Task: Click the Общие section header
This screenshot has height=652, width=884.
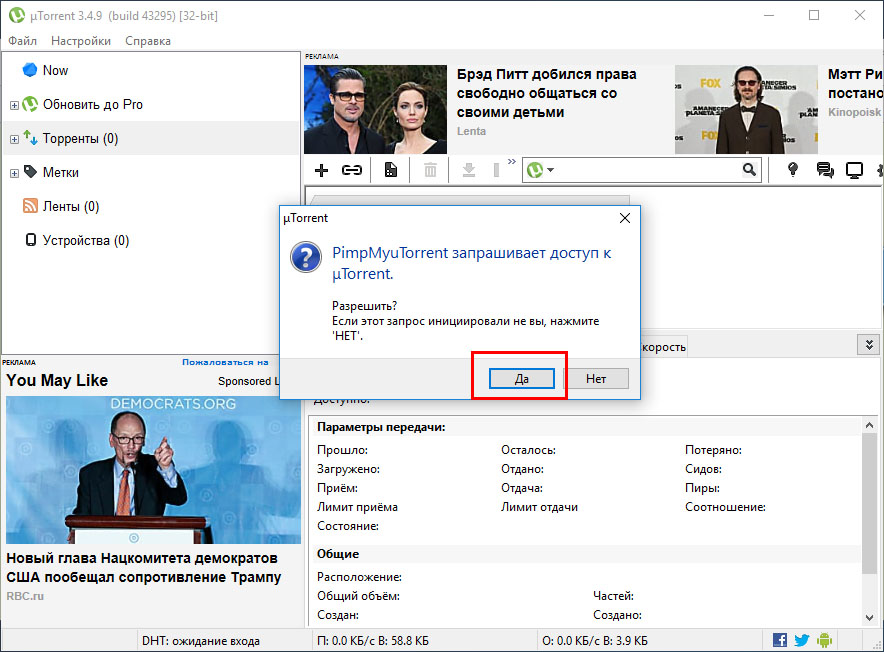Action: 338,554
